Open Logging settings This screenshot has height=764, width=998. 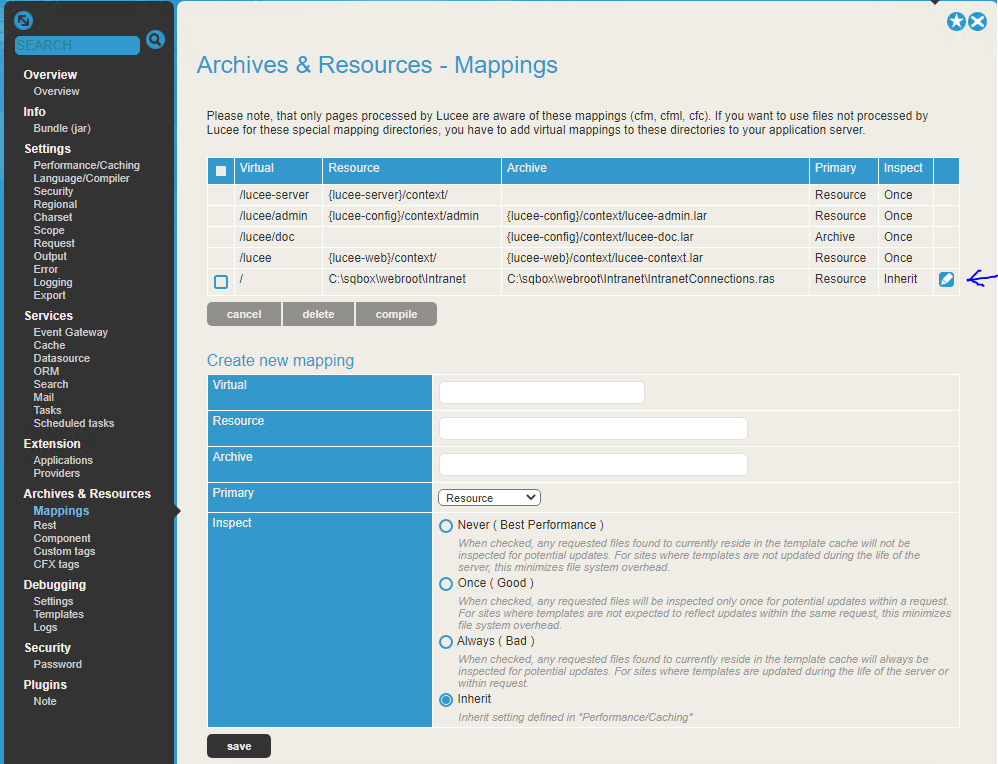(x=53, y=282)
